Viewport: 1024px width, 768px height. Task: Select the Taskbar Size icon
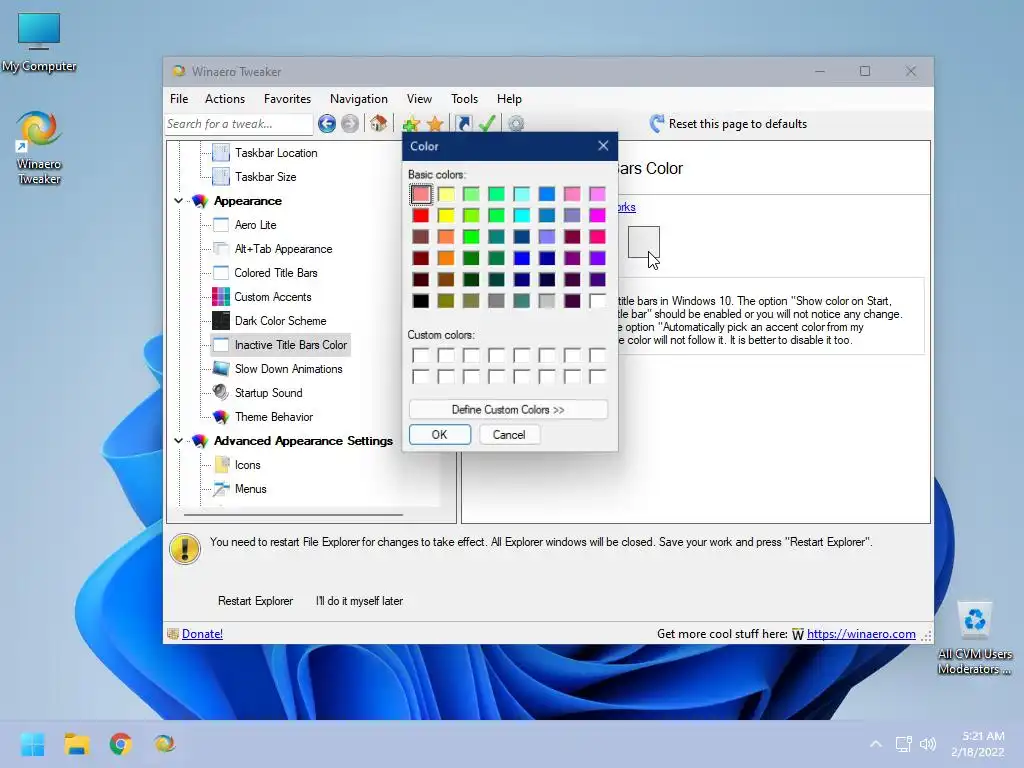(x=221, y=177)
